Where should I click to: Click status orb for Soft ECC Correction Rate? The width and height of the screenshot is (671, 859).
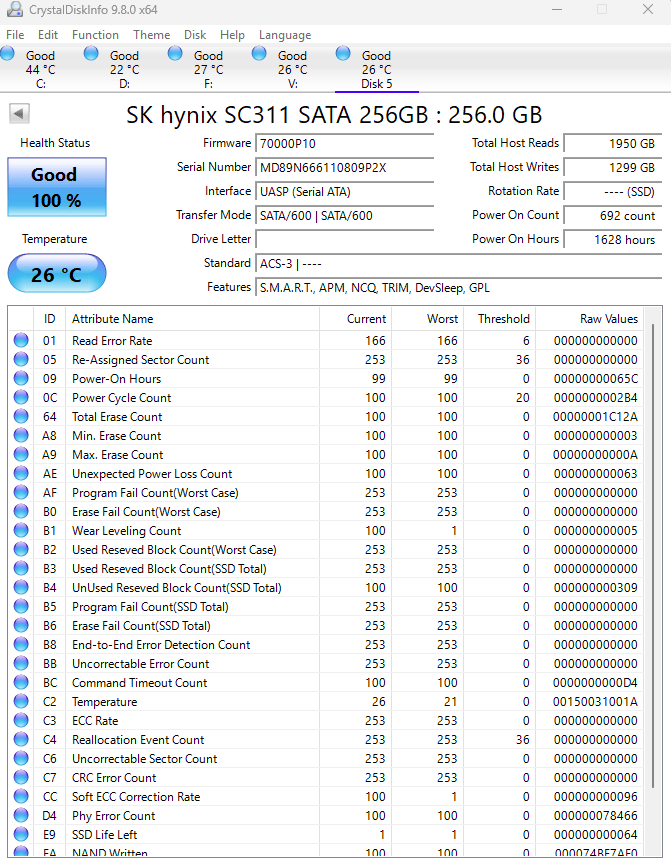point(21,797)
